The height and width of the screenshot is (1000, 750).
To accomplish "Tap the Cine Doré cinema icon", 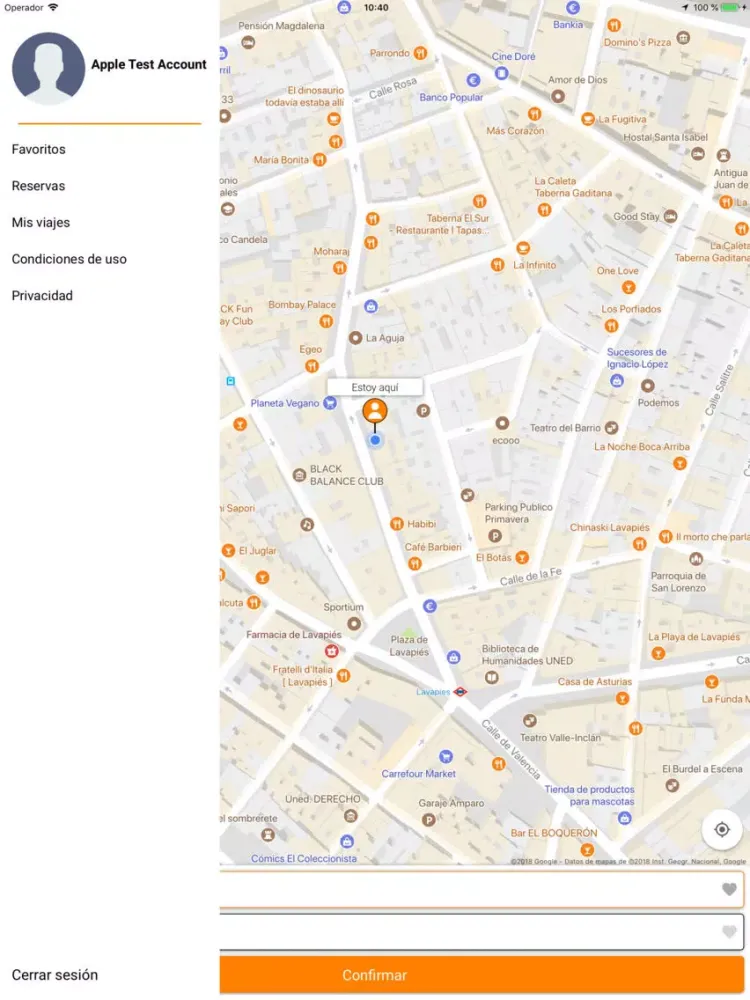I will click(x=502, y=73).
